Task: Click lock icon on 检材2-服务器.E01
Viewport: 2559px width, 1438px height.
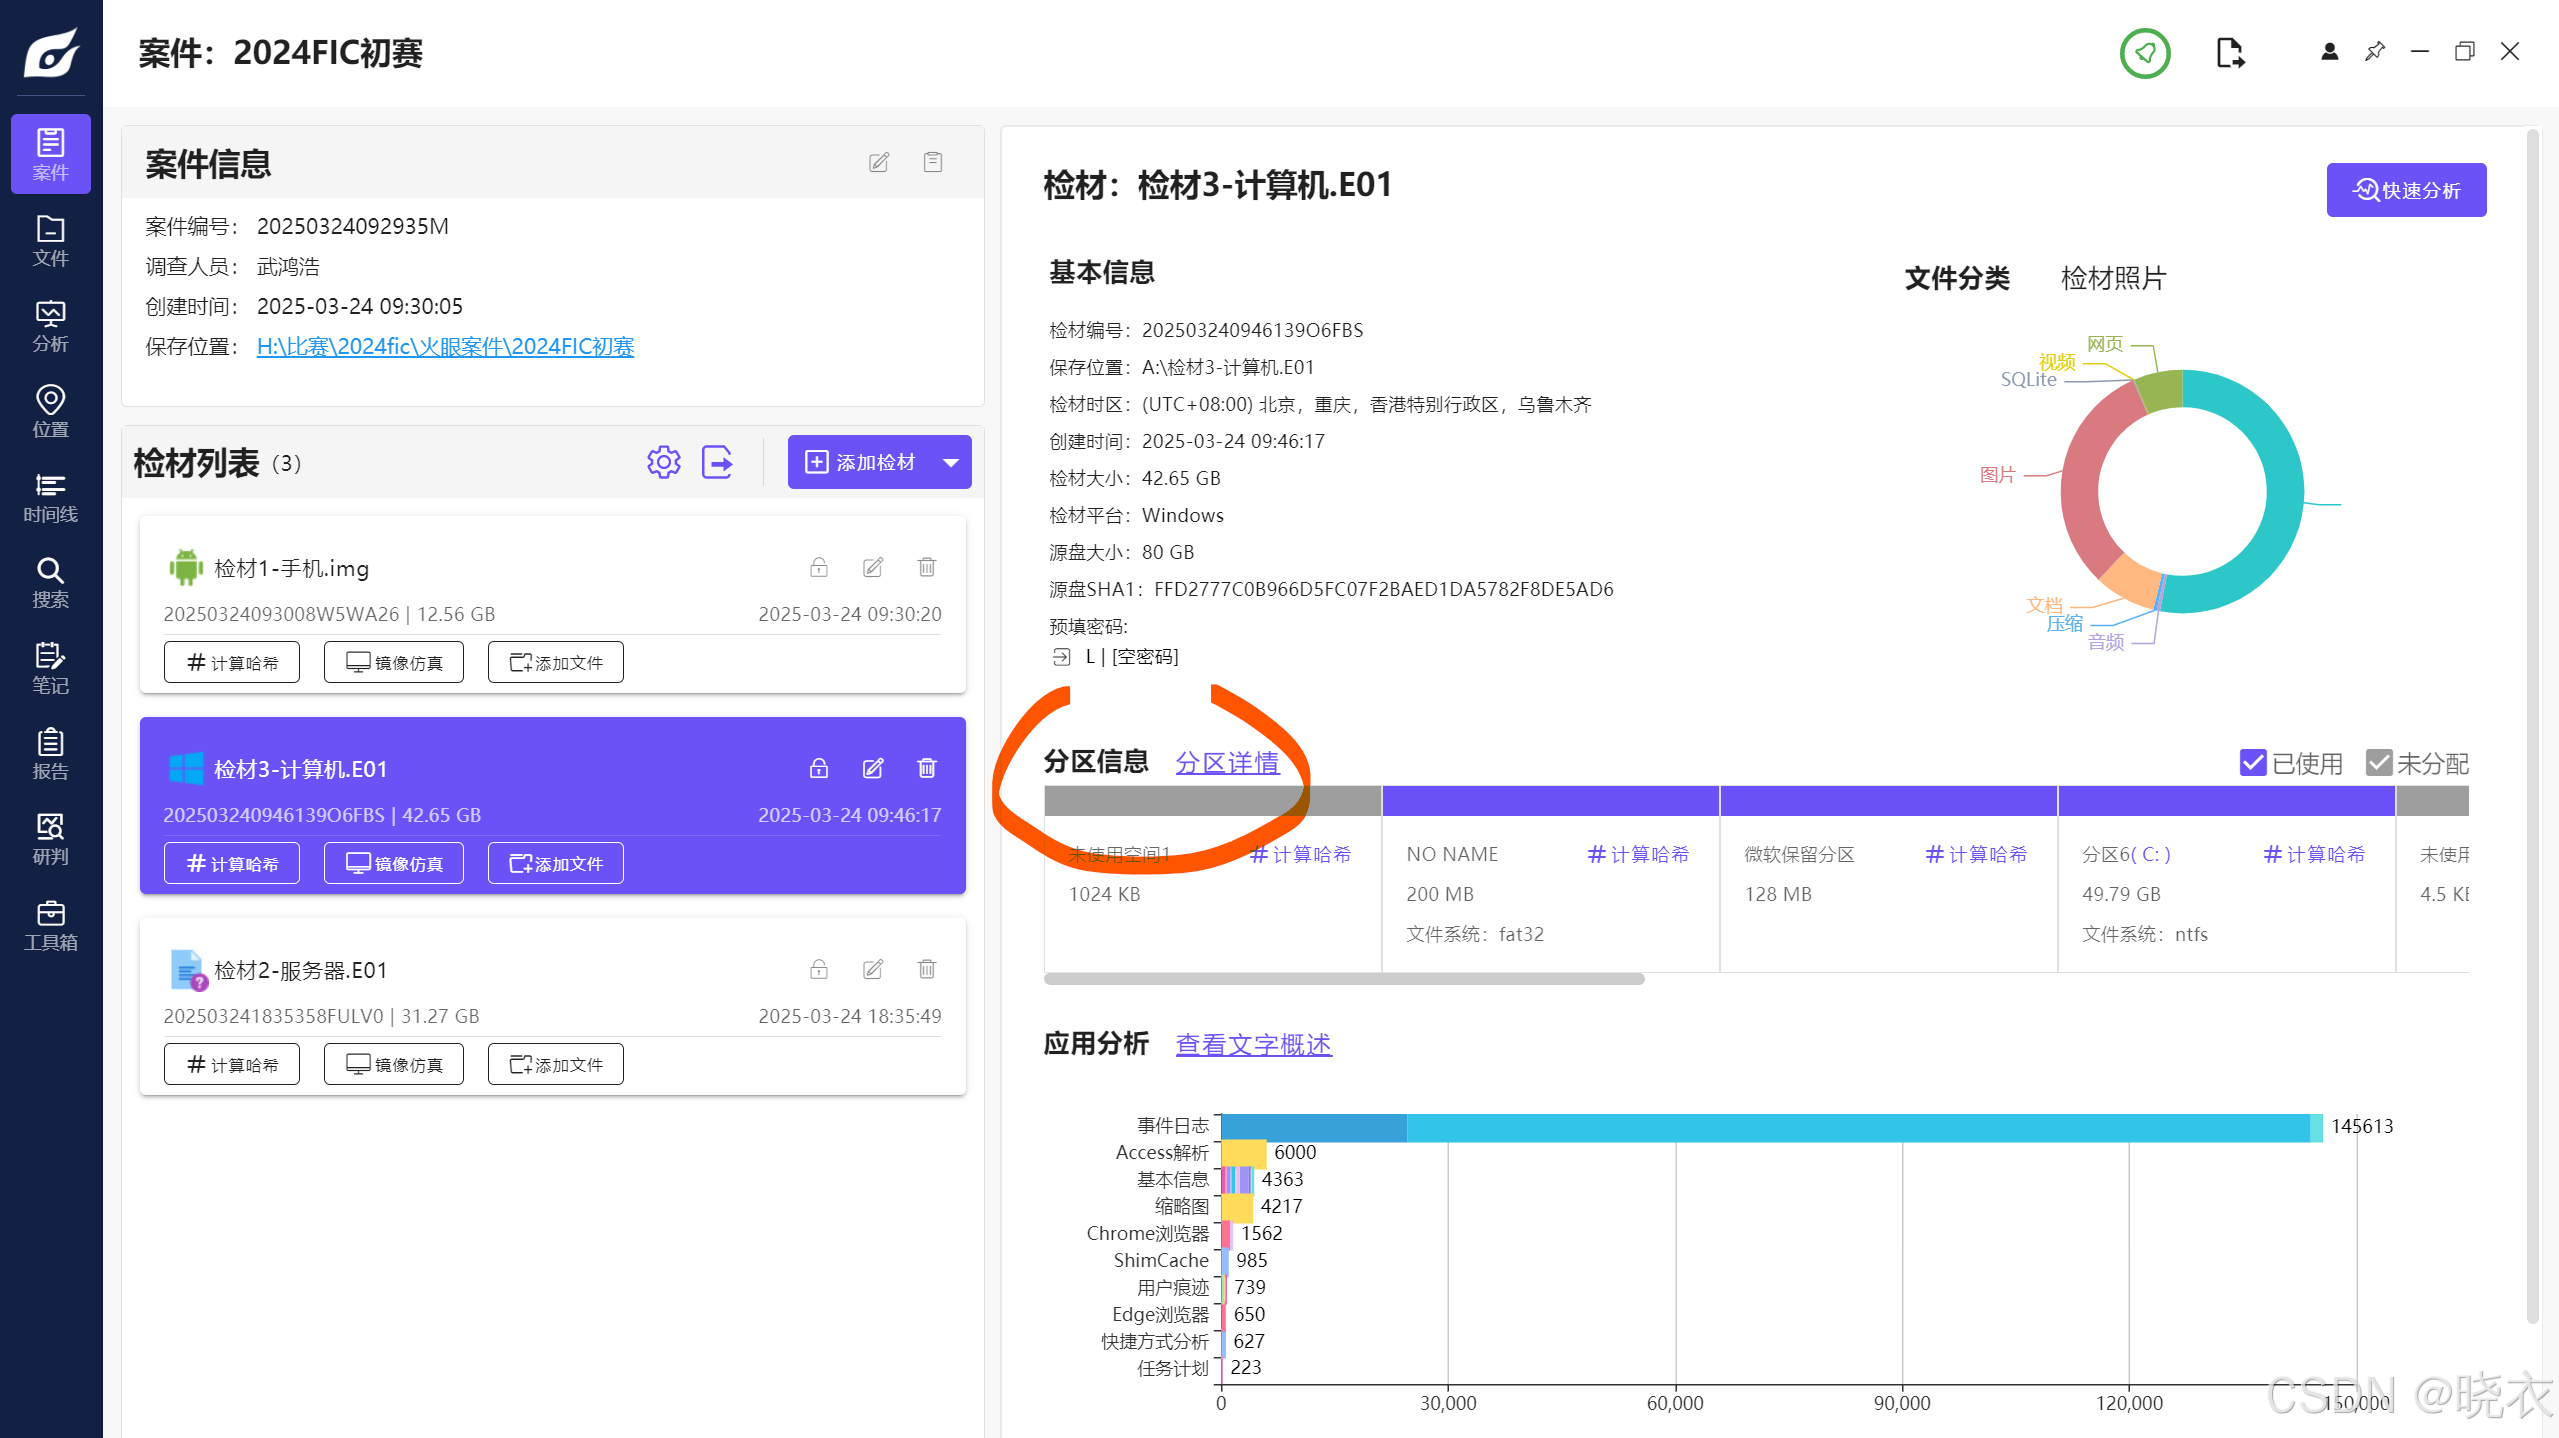Action: coord(818,969)
